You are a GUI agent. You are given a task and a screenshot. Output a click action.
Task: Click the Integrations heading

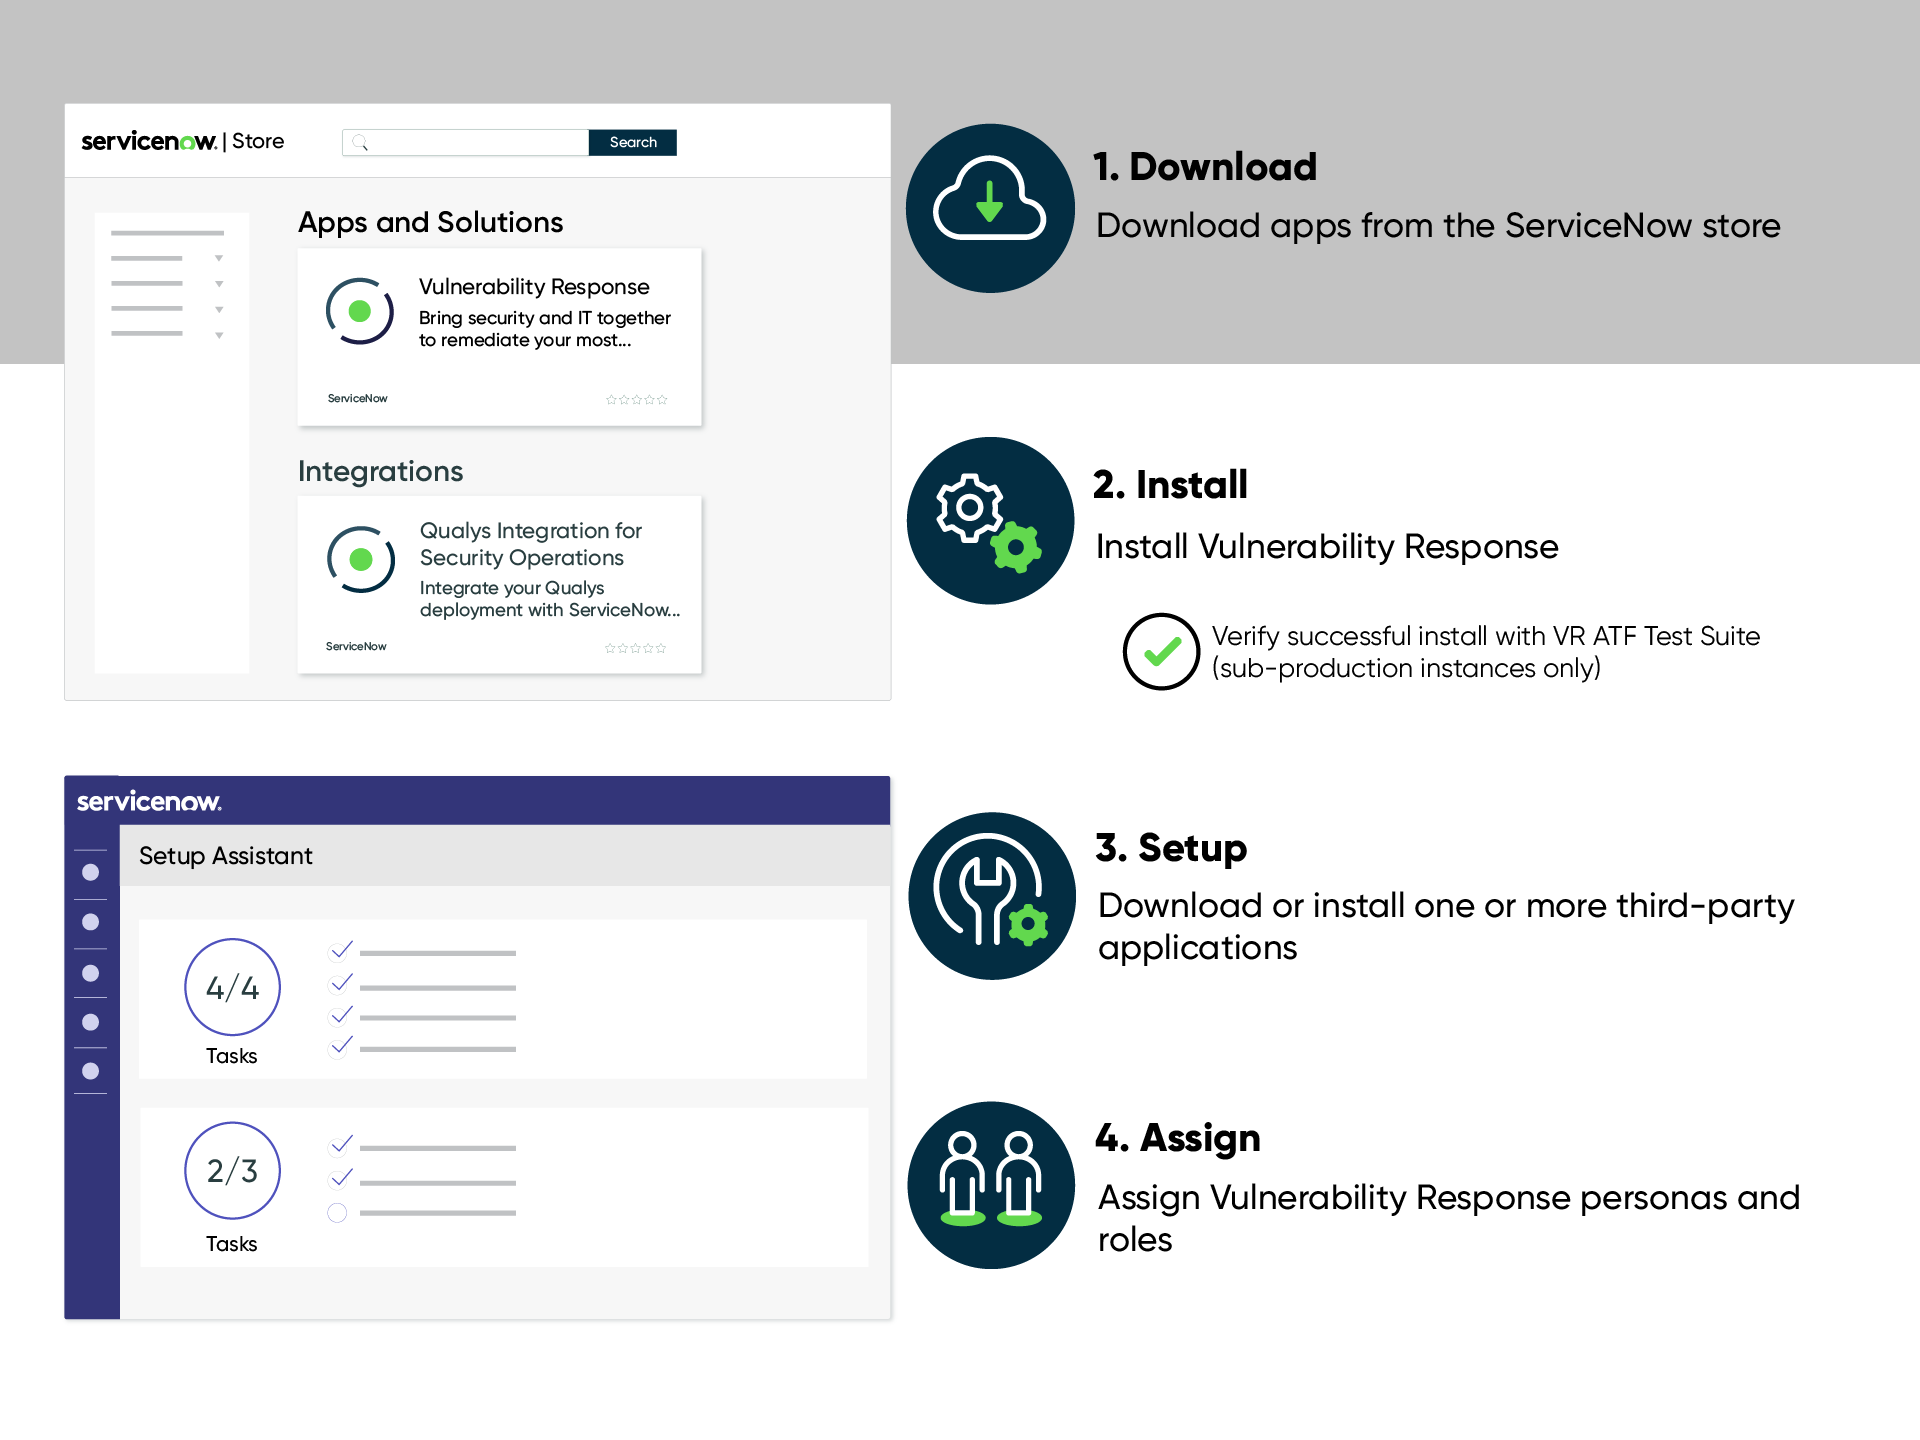(x=381, y=471)
